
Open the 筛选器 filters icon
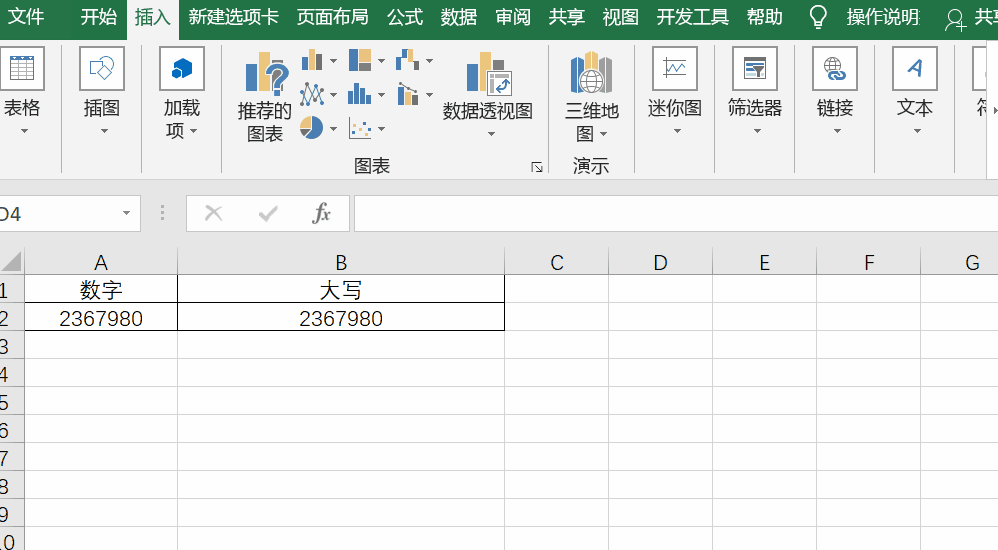click(x=755, y=68)
